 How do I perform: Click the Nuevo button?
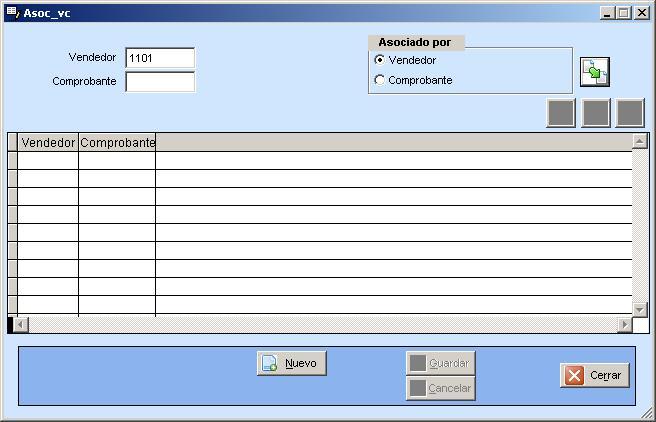(x=292, y=364)
